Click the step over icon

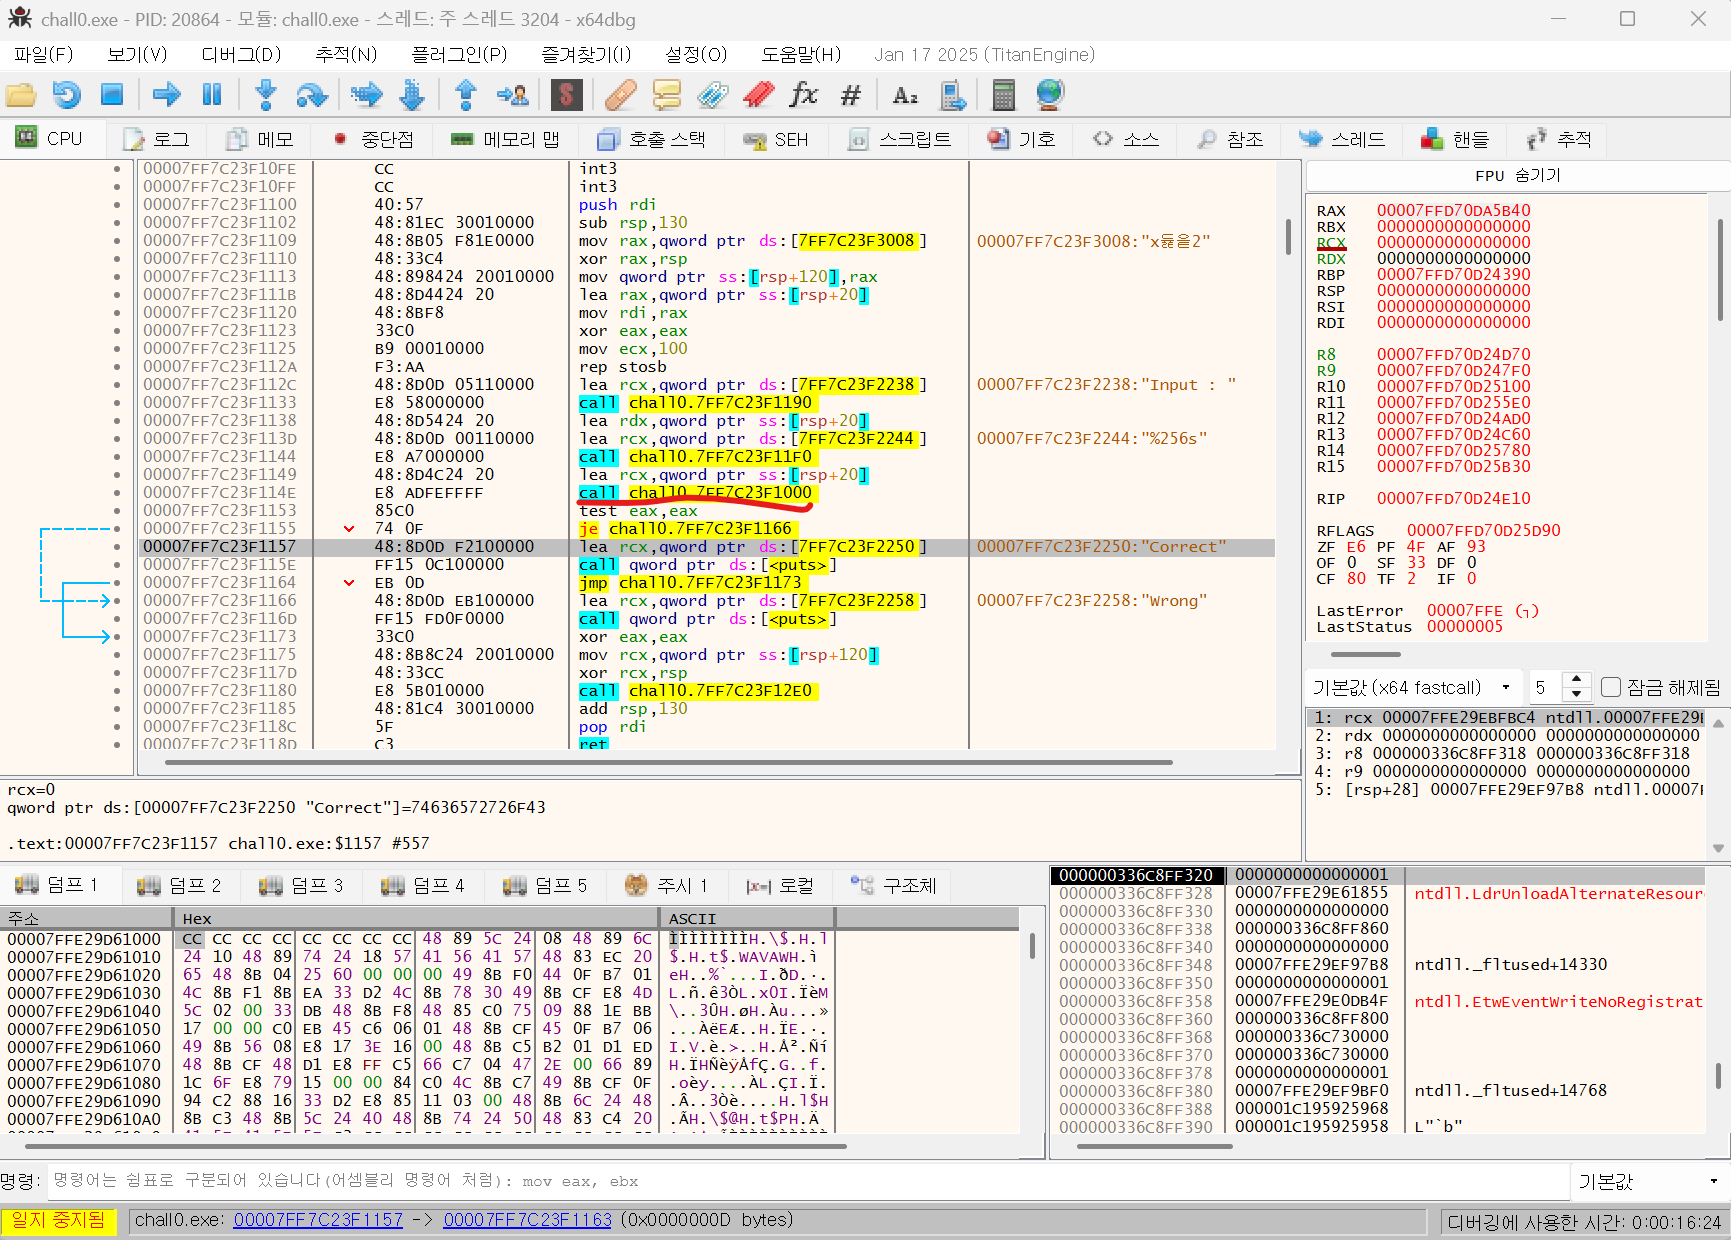tap(312, 95)
